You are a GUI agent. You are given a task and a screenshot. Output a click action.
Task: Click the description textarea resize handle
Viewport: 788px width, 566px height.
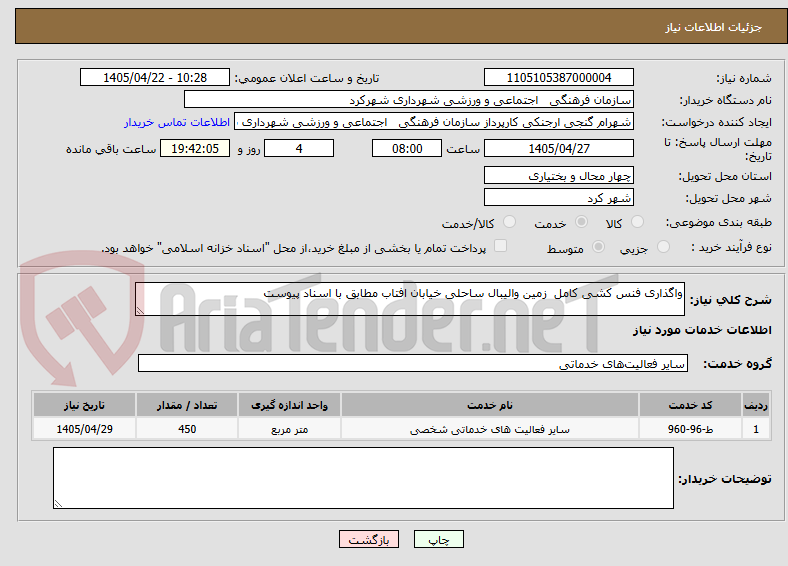click(x=140, y=311)
